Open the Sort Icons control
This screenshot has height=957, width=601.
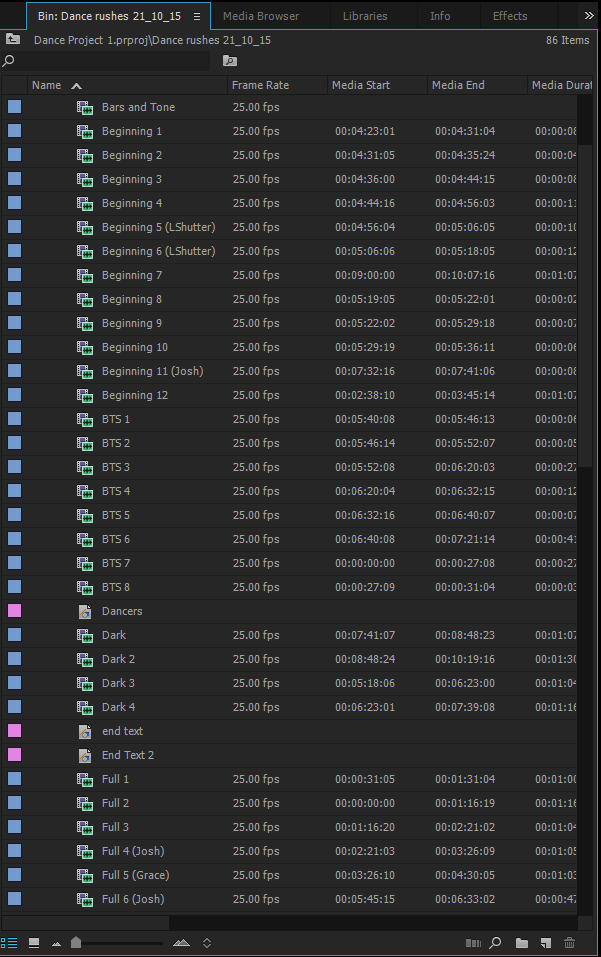pos(207,943)
